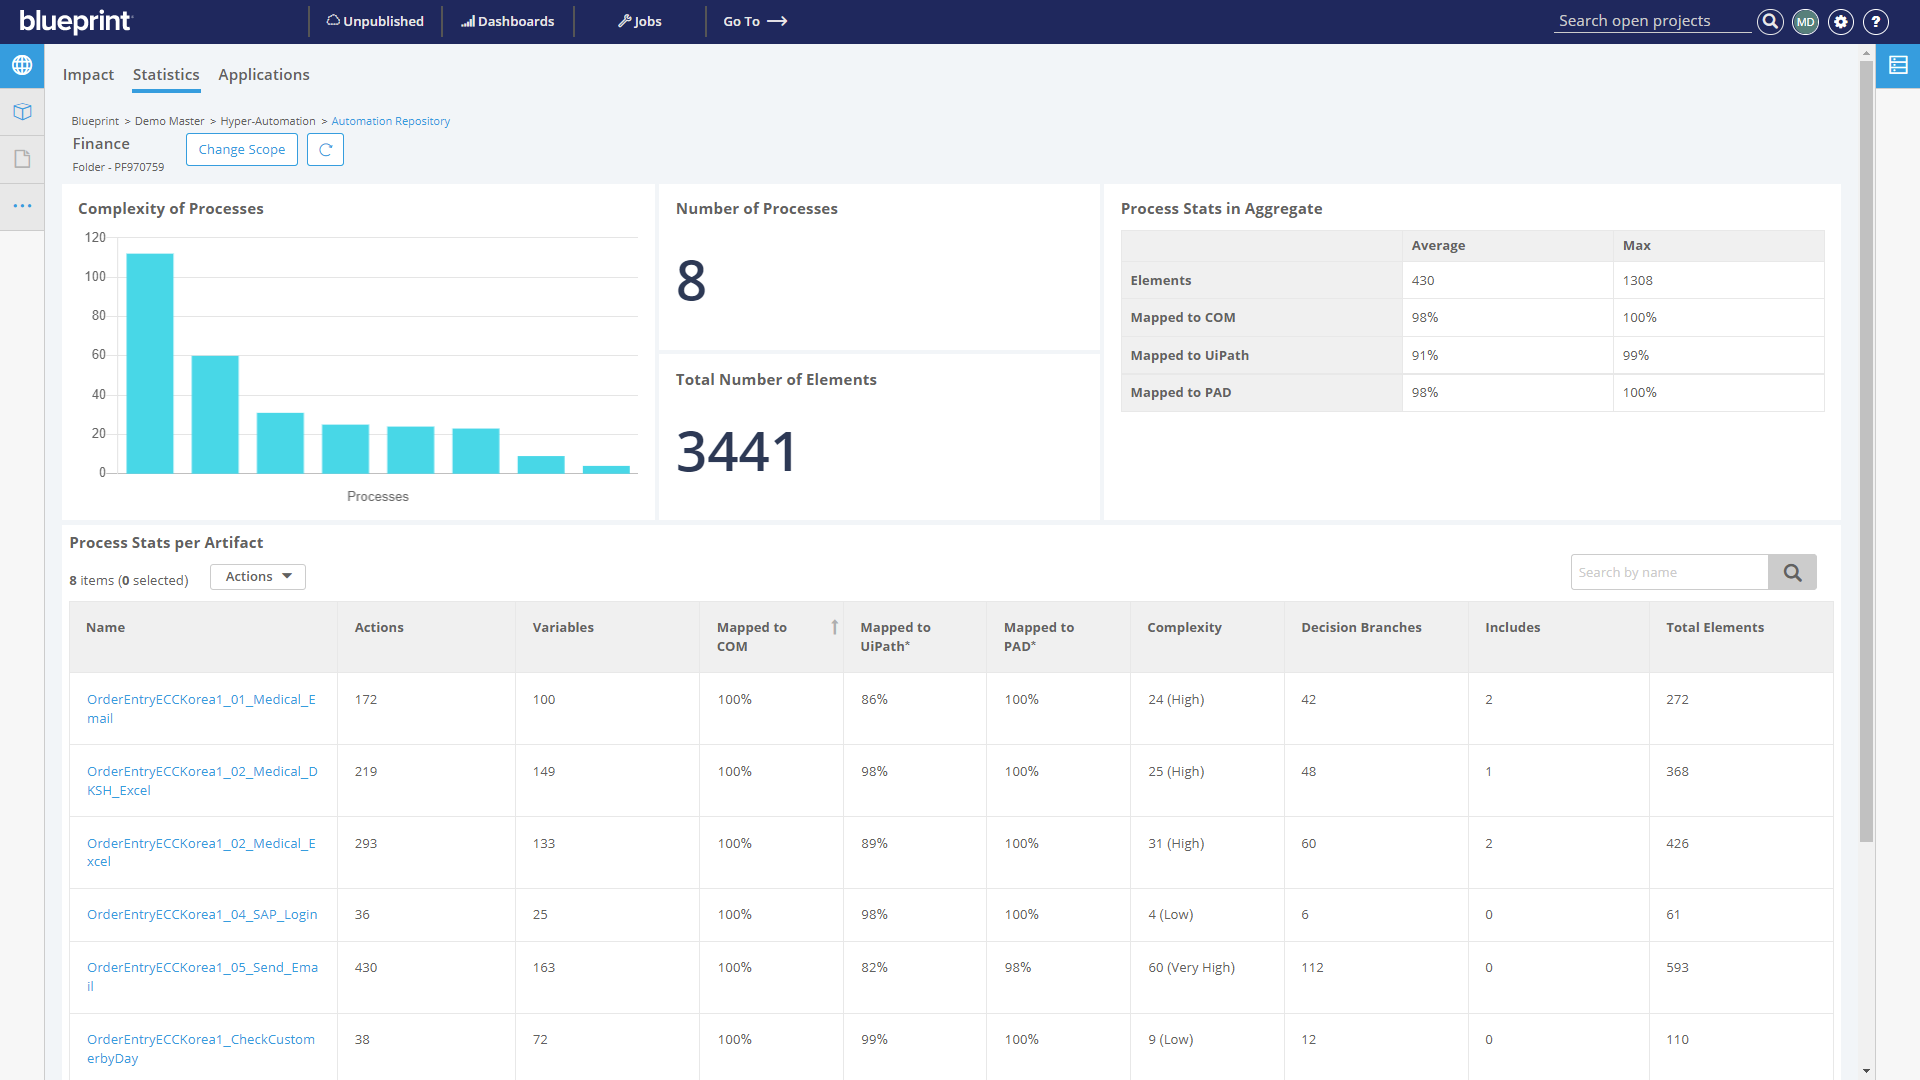Click the header search magnifier icon
Image resolution: width=1920 pixels, height=1080 pixels.
point(1770,22)
